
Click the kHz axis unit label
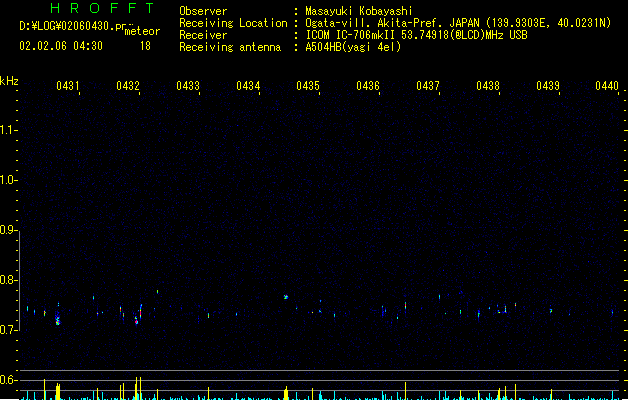tap(9, 81)
